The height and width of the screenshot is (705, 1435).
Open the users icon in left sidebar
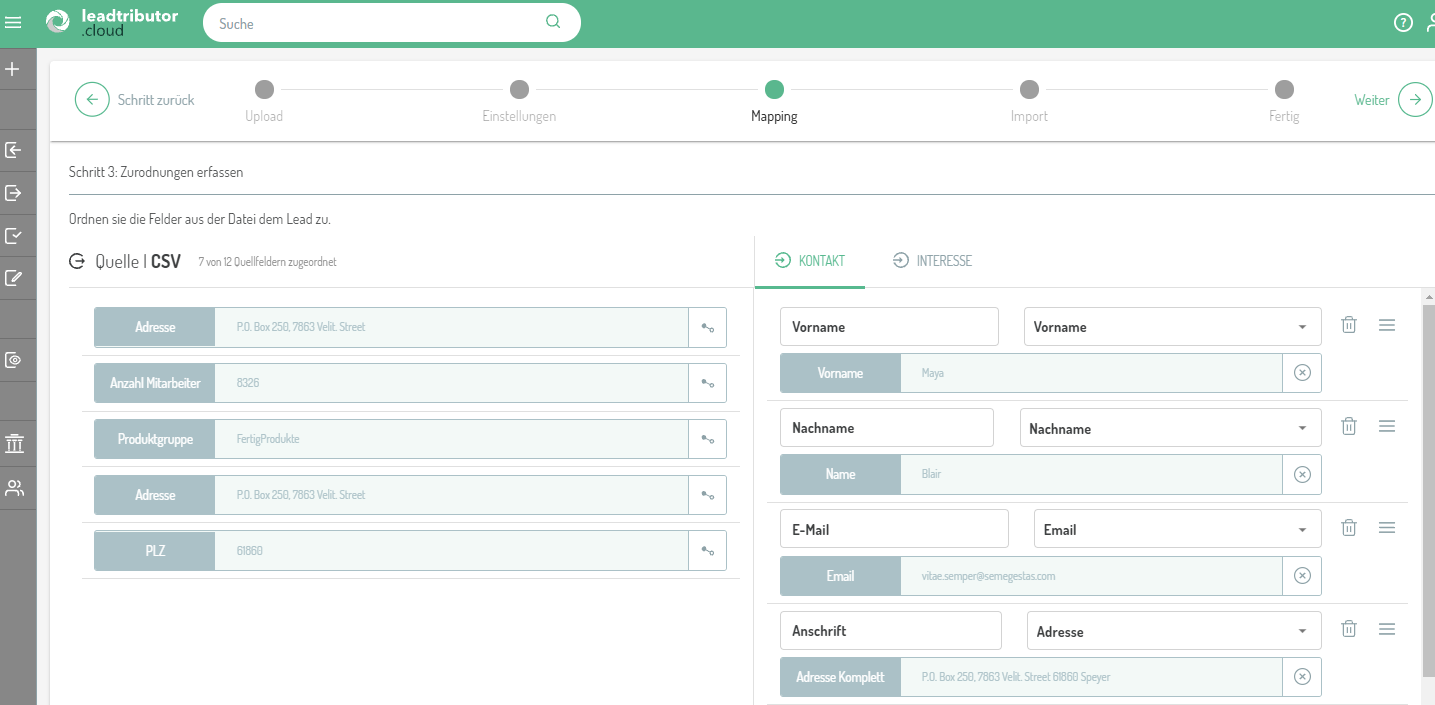point(14,488)
